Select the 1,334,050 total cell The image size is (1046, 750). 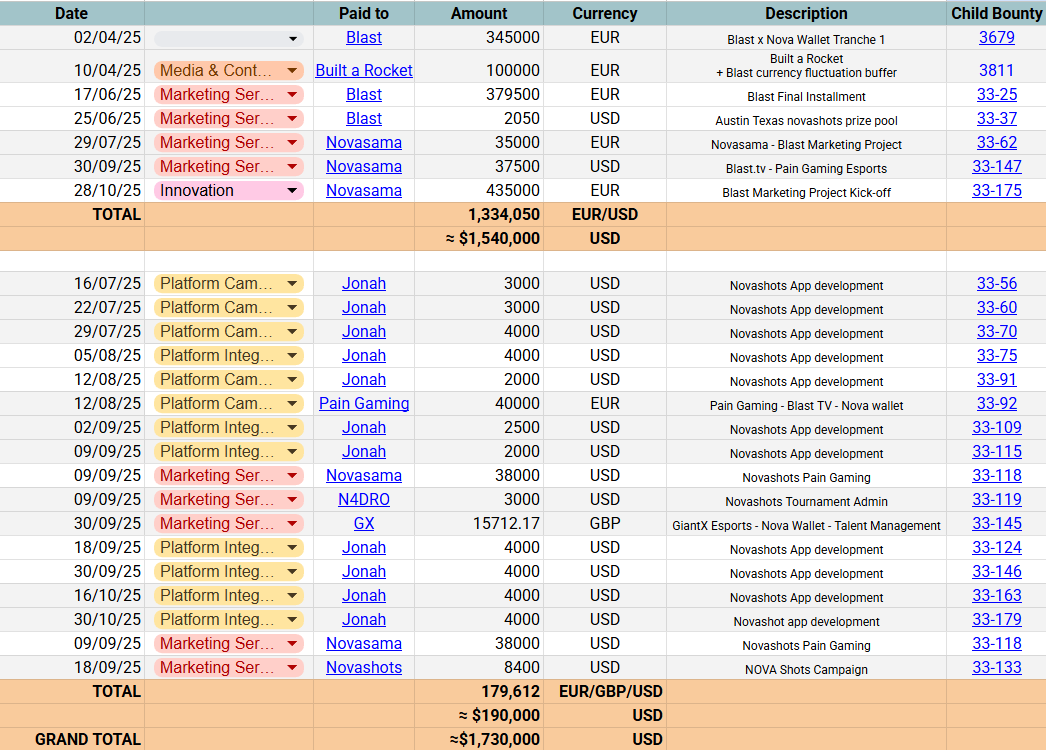pyautogui.click(x=479, y=214)
